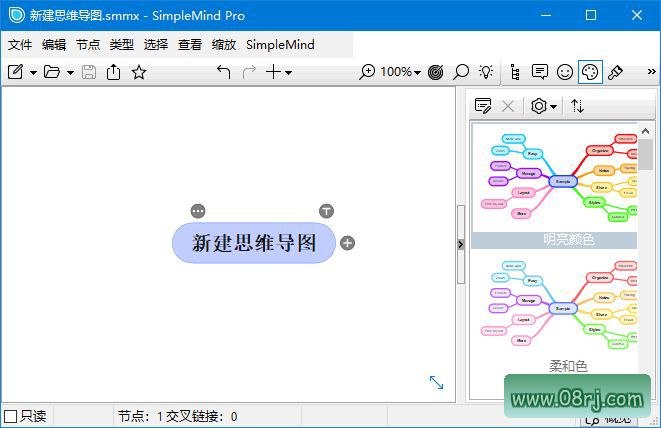This screenshot has height=428, width=661.
Task: Open the 文件 menu
Action: (20, 44)
